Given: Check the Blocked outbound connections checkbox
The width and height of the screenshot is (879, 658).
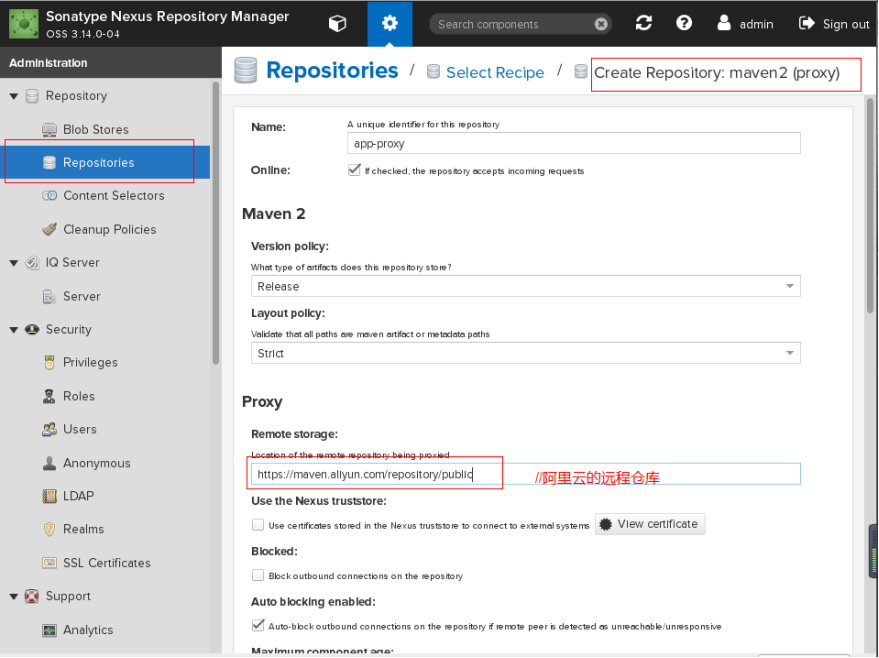Looking at the screenshot, I should [x=258, y=575].
